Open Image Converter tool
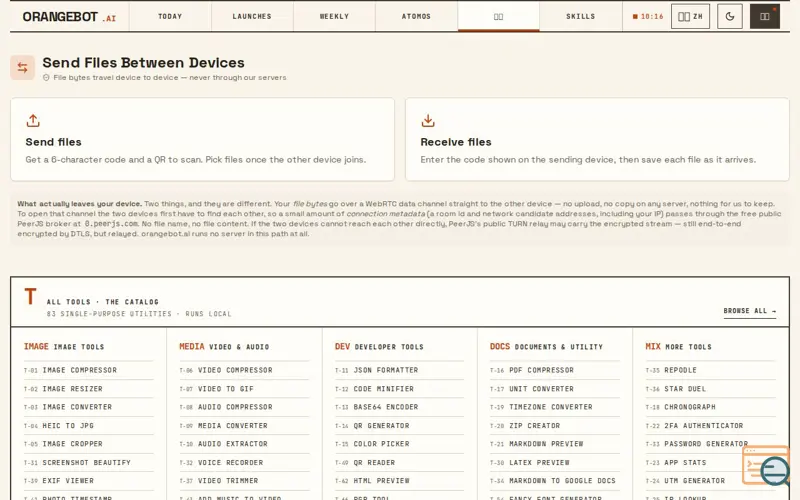The height and width of the screenshot is (500, 800). click(x=89, y=407)
